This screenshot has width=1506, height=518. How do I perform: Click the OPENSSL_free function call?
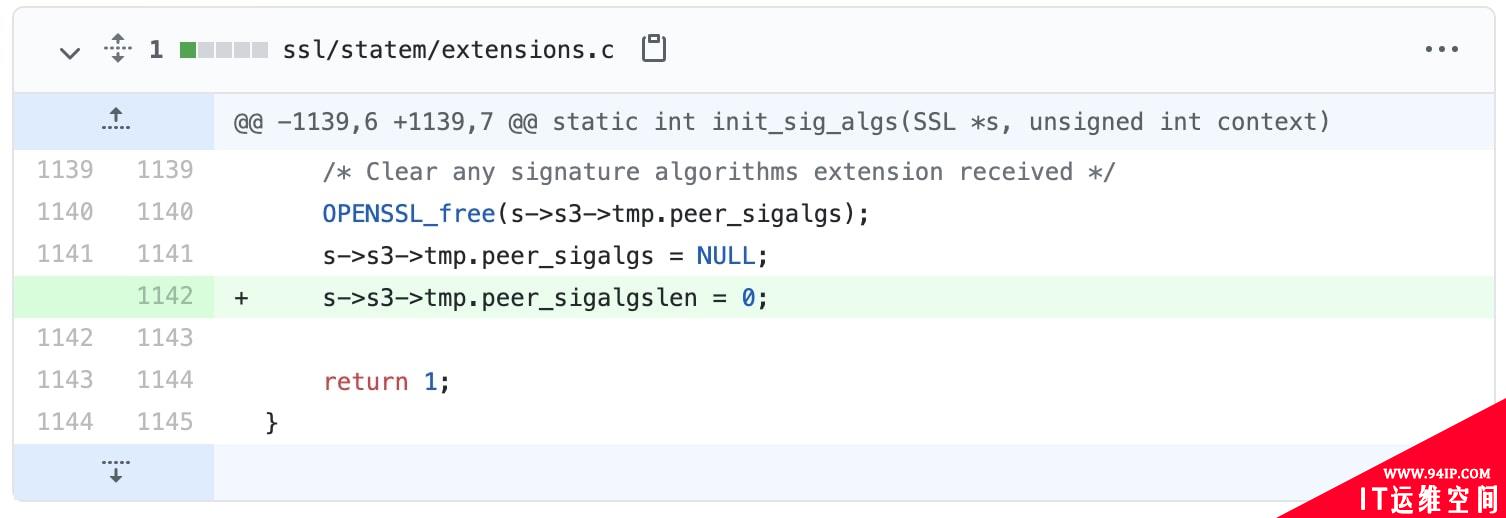click(409, 214)
